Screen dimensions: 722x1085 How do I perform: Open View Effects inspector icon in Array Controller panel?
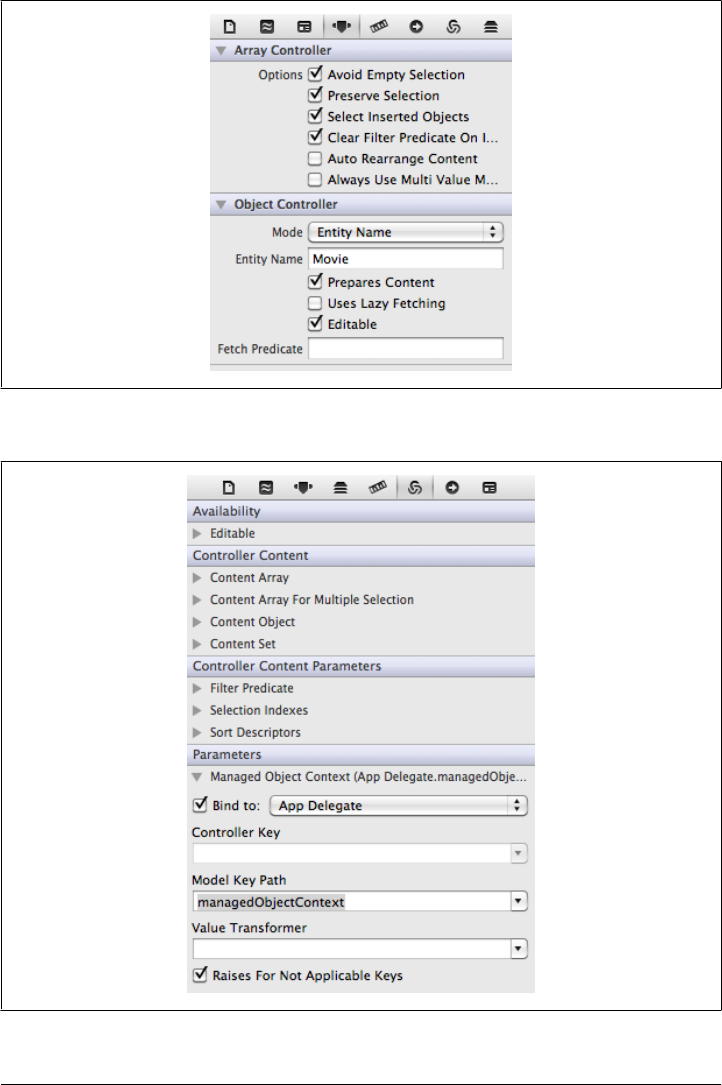tap(491, 27)
